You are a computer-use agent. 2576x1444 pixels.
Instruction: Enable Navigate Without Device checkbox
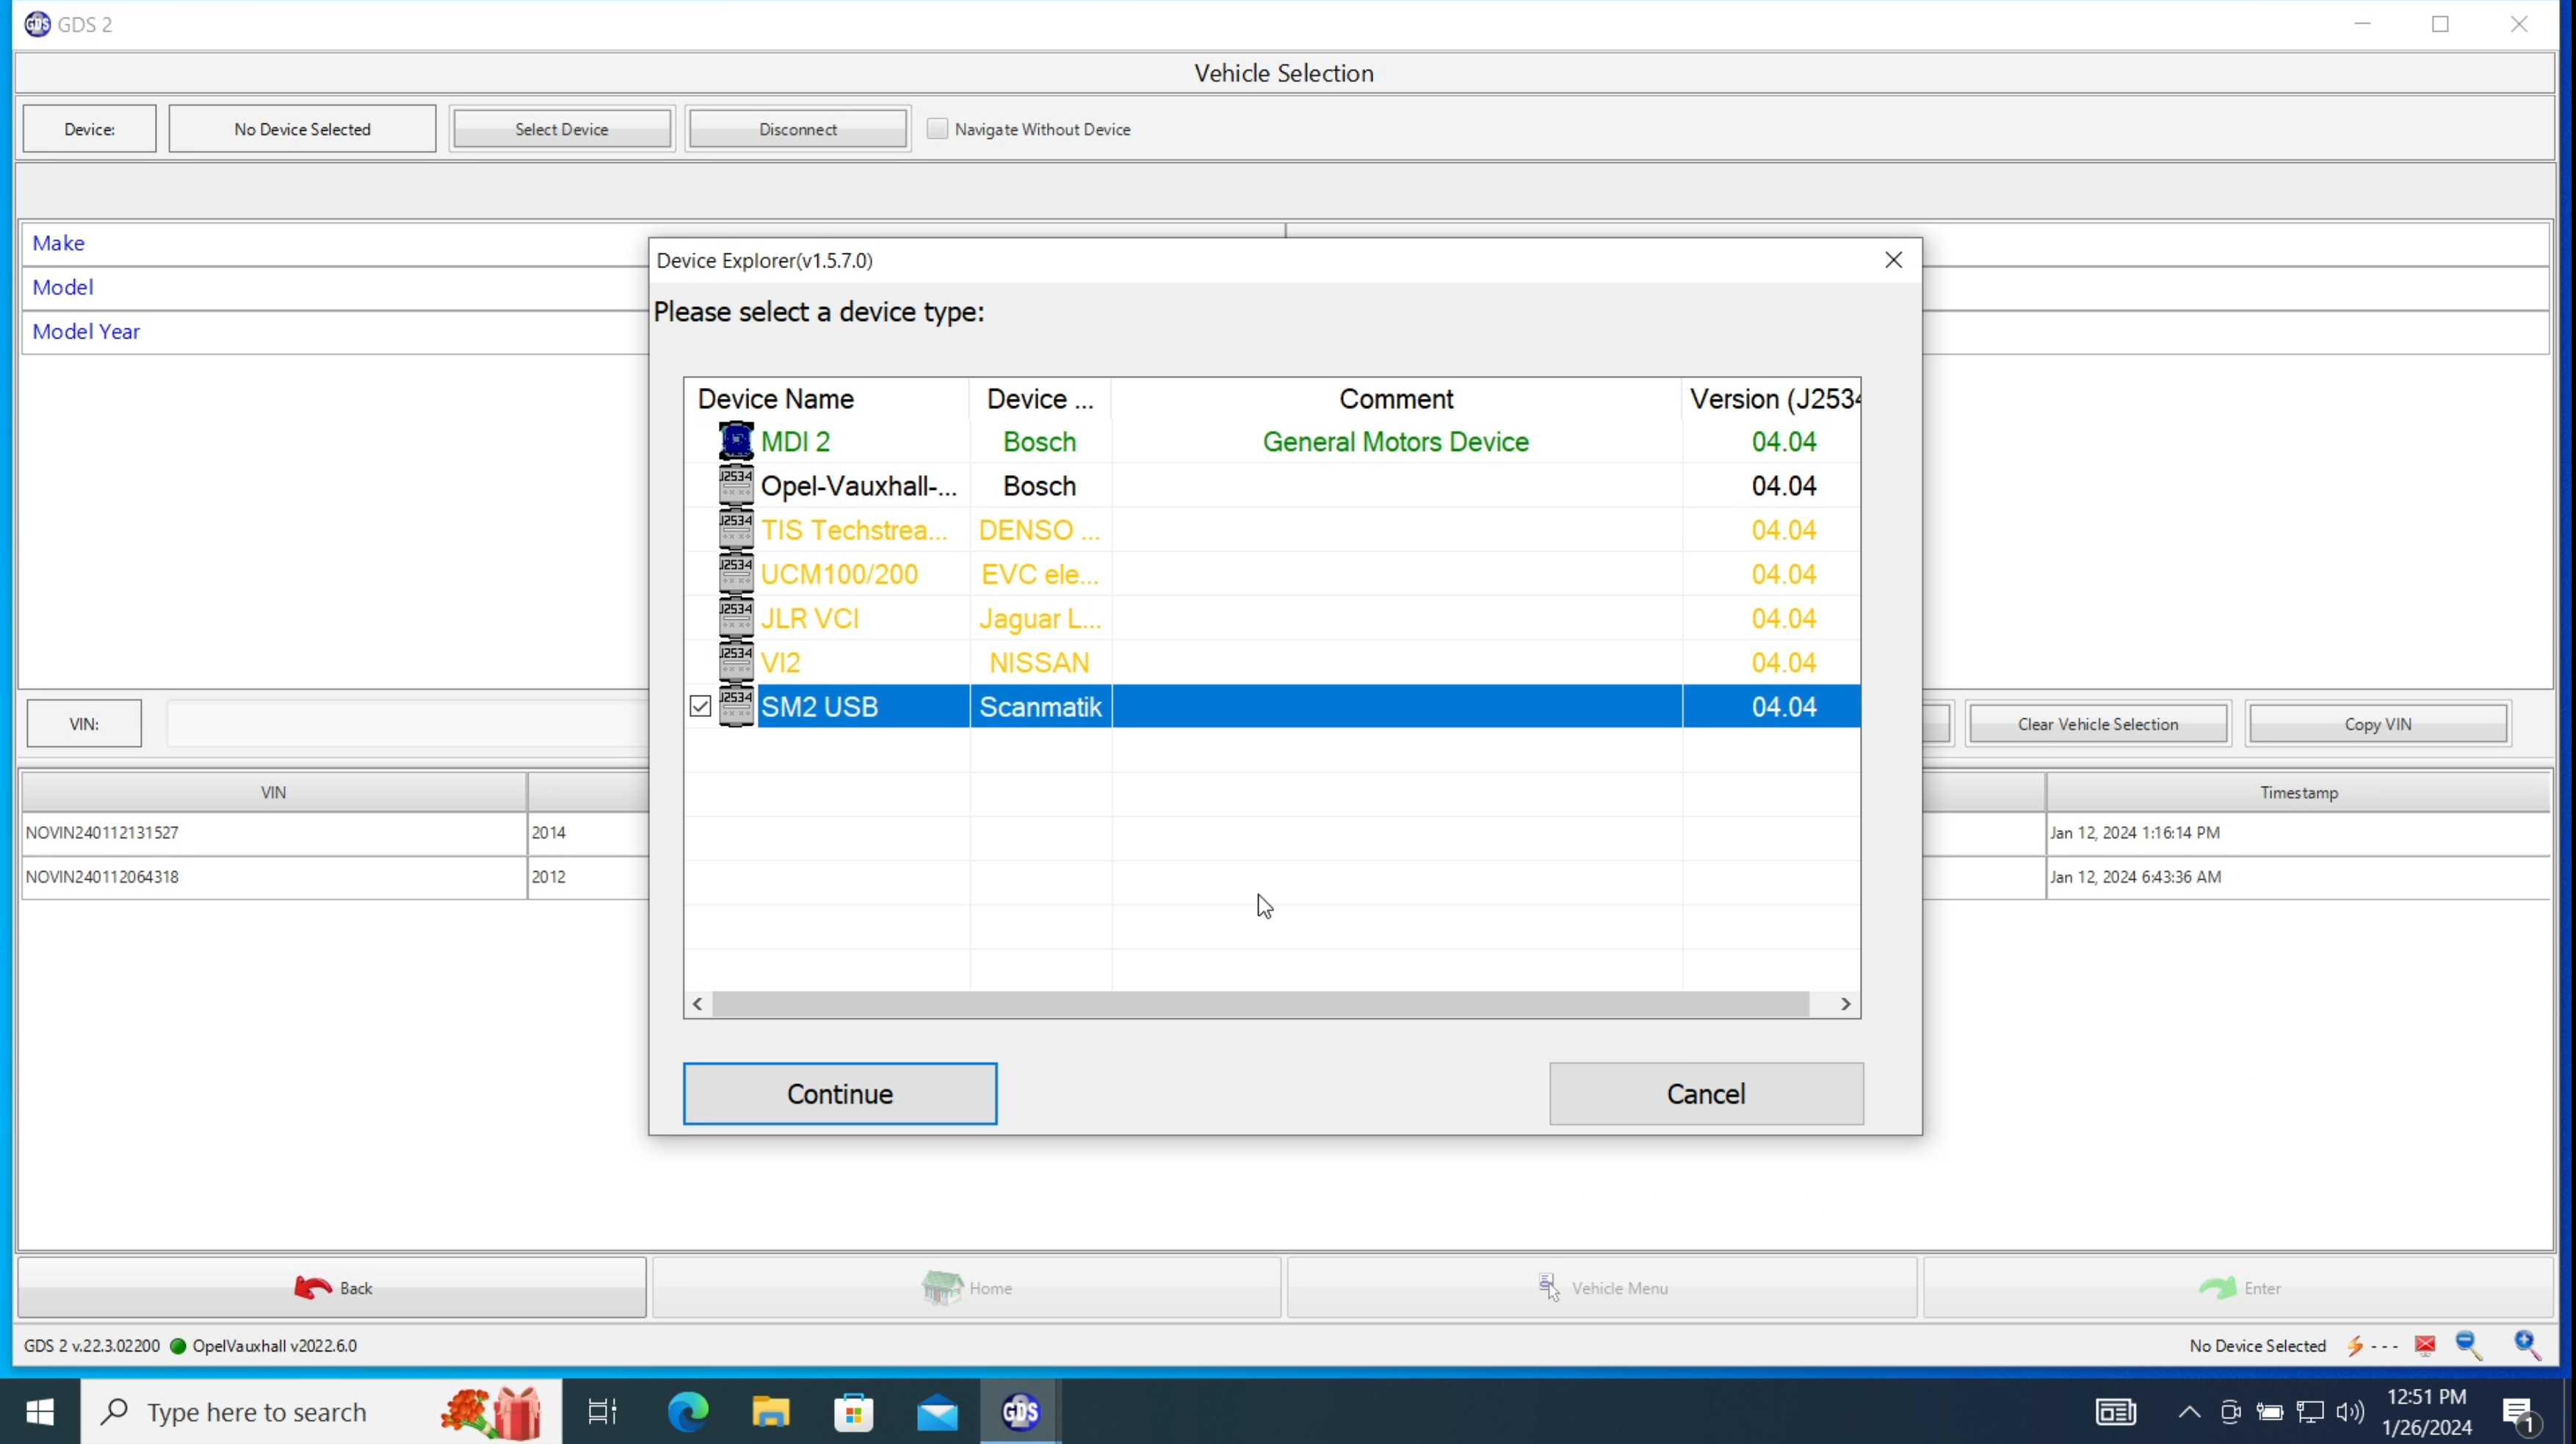click(937, 129)
